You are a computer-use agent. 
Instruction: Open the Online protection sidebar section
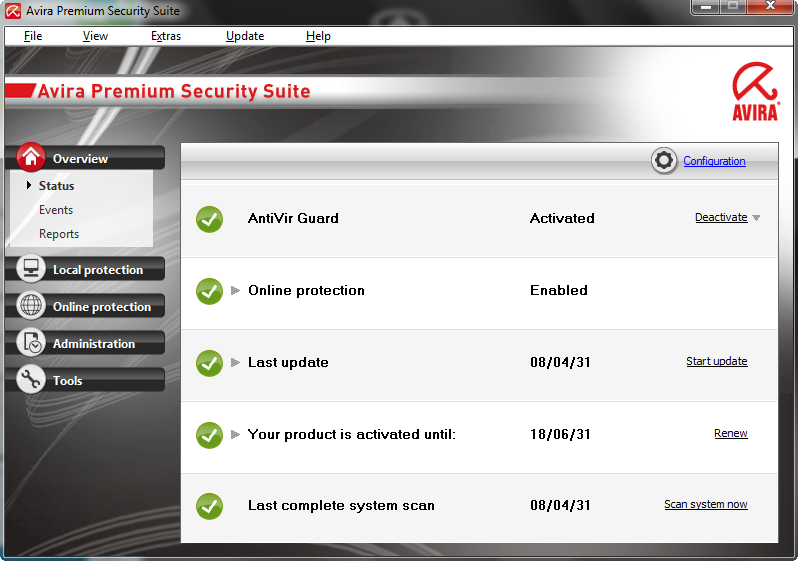point(102,307)
